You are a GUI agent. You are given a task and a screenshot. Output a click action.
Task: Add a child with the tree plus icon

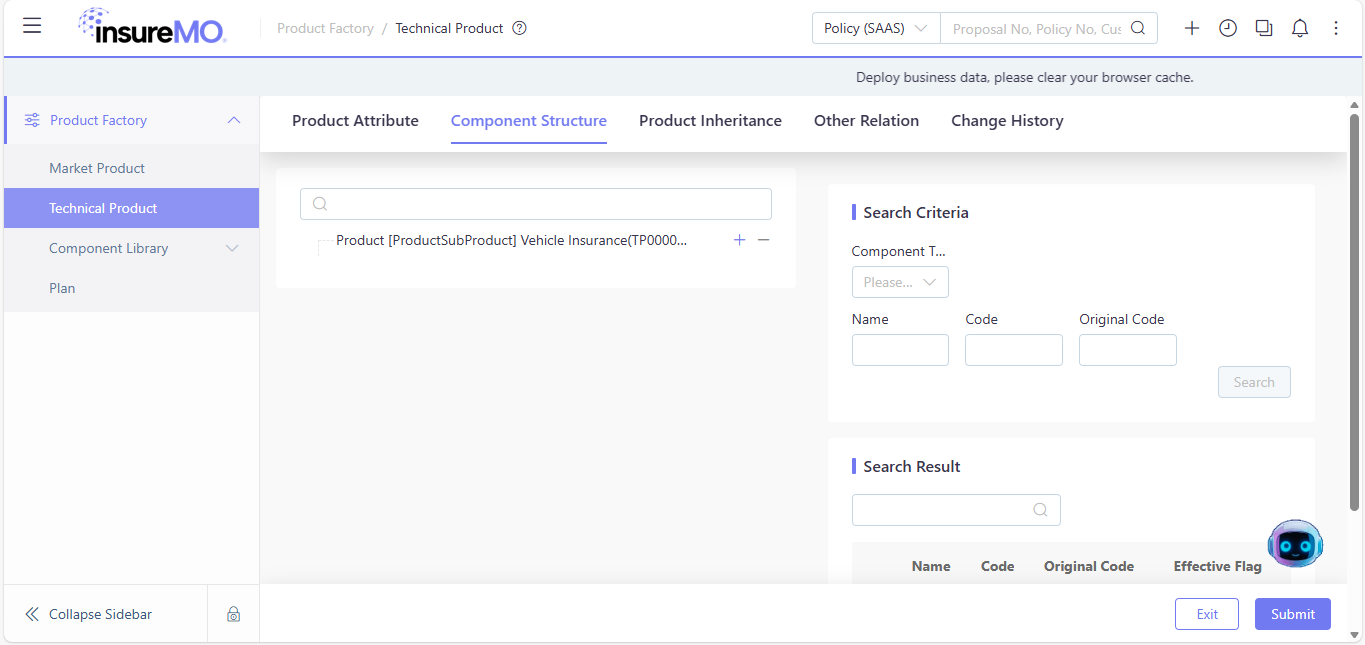[739, 240]
